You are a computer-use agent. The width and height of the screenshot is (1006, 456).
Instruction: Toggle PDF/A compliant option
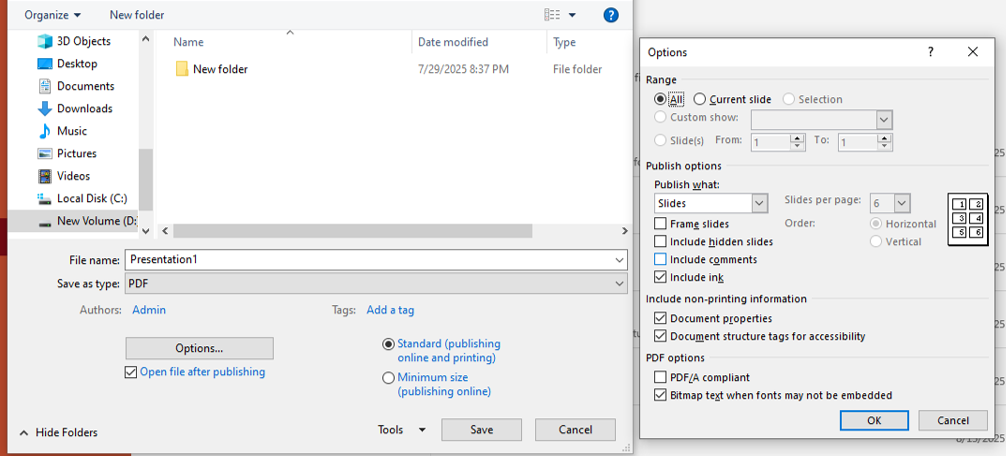coord(660,377)
